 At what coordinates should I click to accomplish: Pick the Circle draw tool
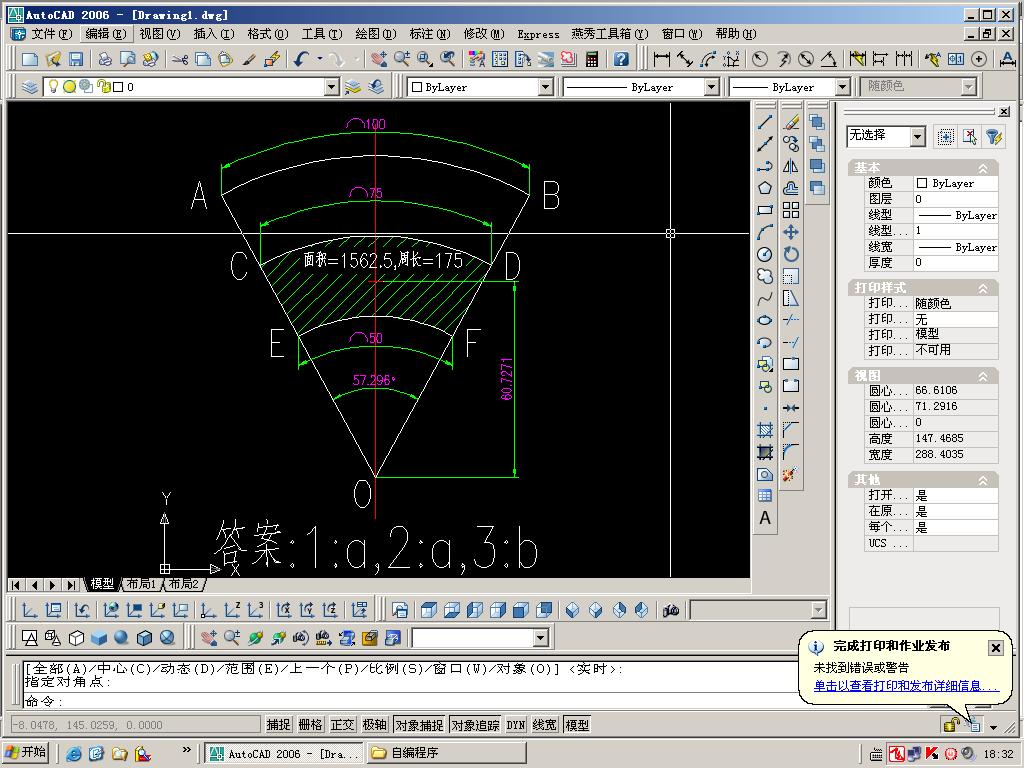[765, 254]
